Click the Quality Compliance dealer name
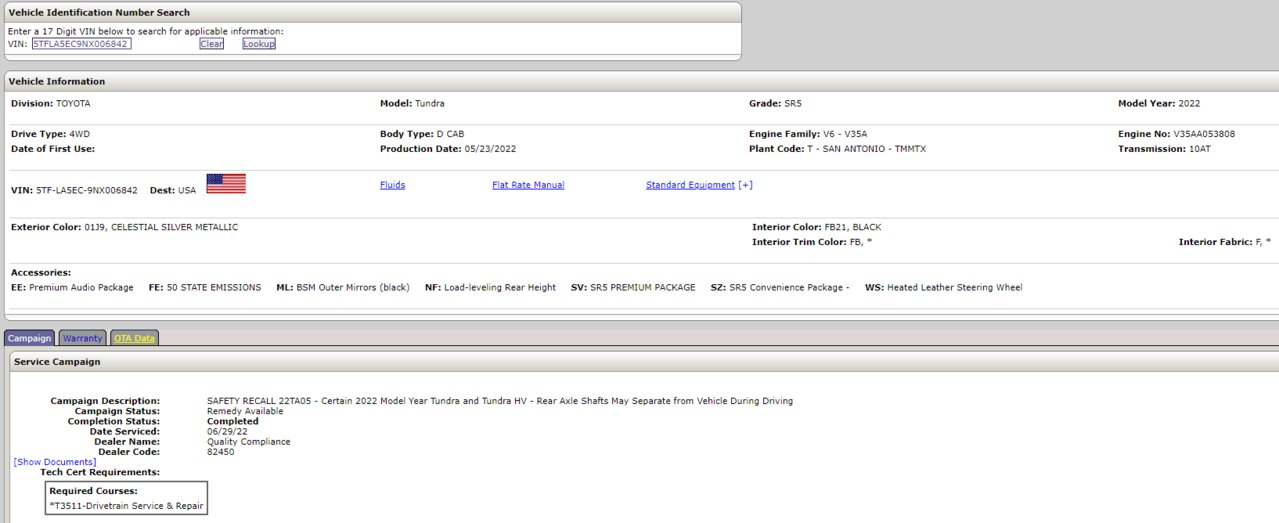Image resolution: width=1279 pixels, height=523 pixels. pyautogui.click(x=249, y=442)
